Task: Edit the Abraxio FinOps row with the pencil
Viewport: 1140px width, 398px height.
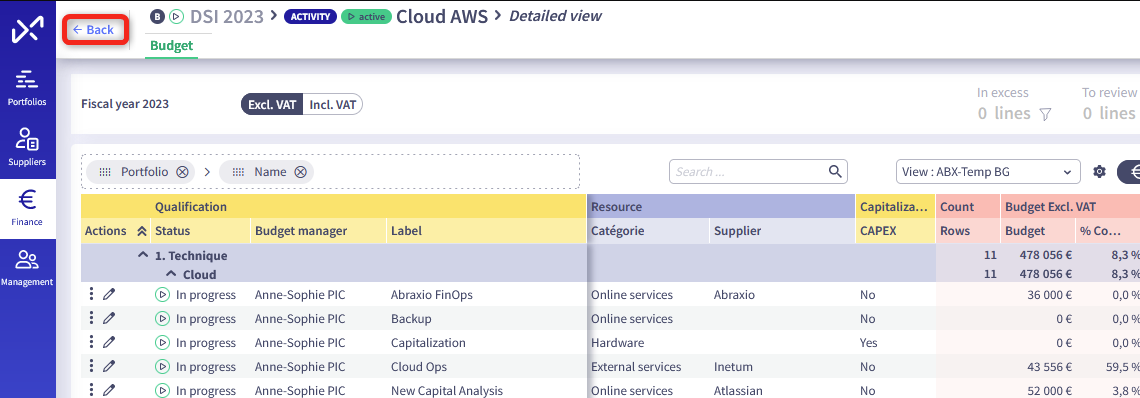Action: click(x=109, y=295)
